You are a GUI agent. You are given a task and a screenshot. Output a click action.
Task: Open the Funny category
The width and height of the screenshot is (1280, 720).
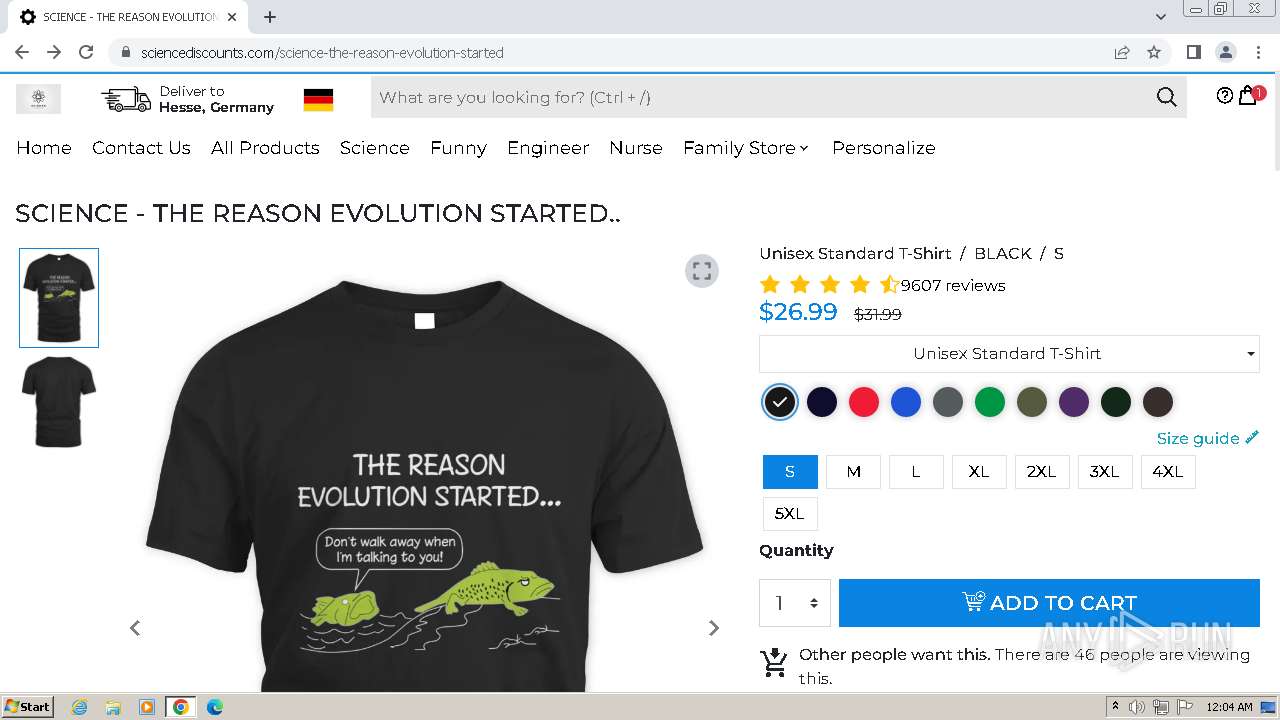click(458, 148)
